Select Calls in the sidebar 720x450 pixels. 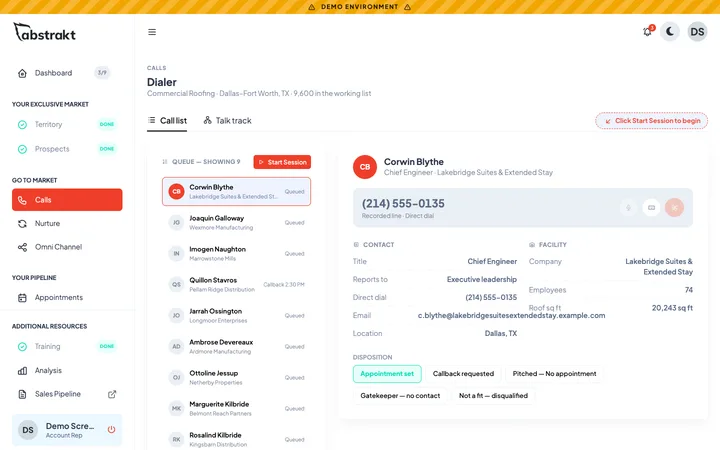pyautogui.click(x=67, y=200)
